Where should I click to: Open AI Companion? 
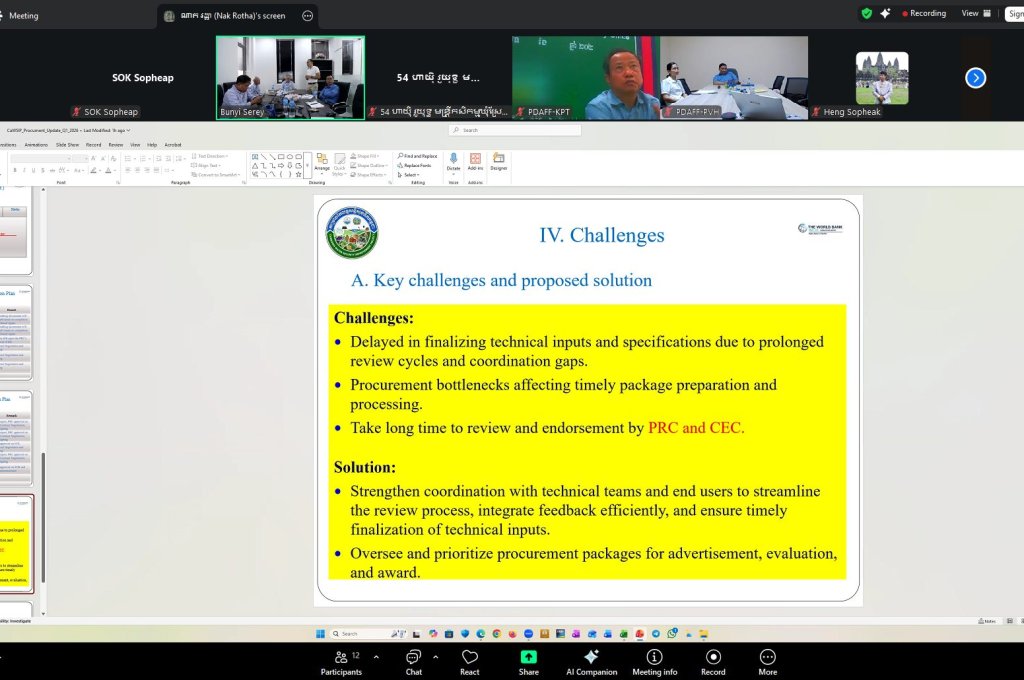[591, 660]
